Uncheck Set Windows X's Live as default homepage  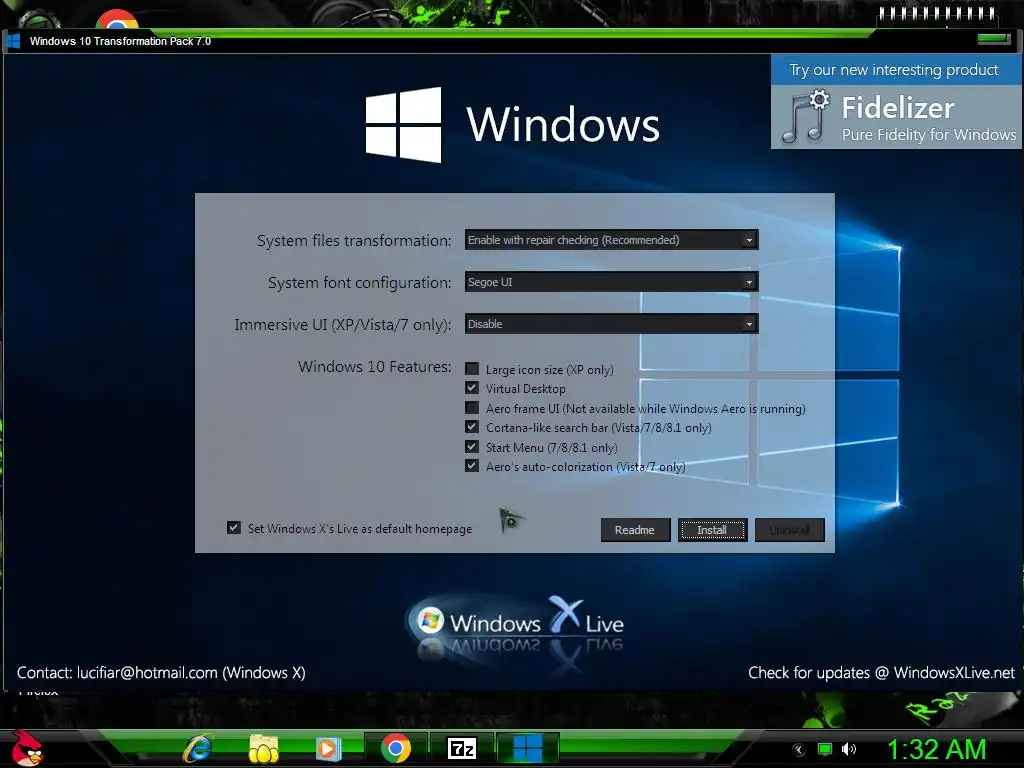(234, 528)
